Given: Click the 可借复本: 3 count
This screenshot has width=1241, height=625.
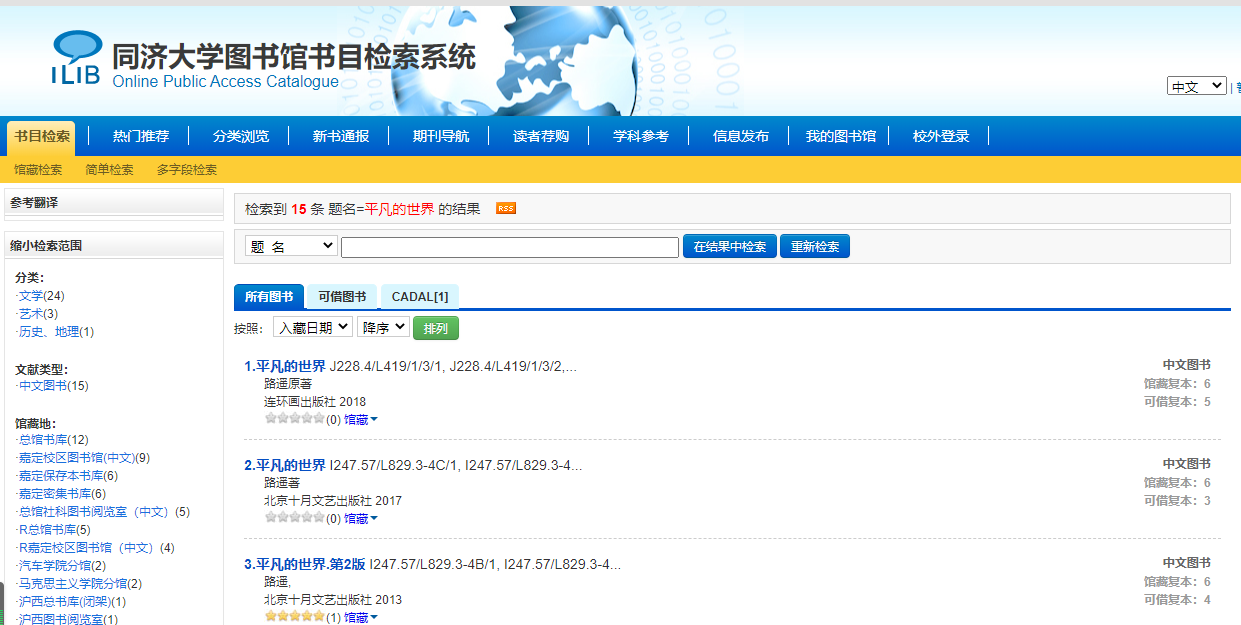Looking at the screenshot, I should tap(1177, 501).
